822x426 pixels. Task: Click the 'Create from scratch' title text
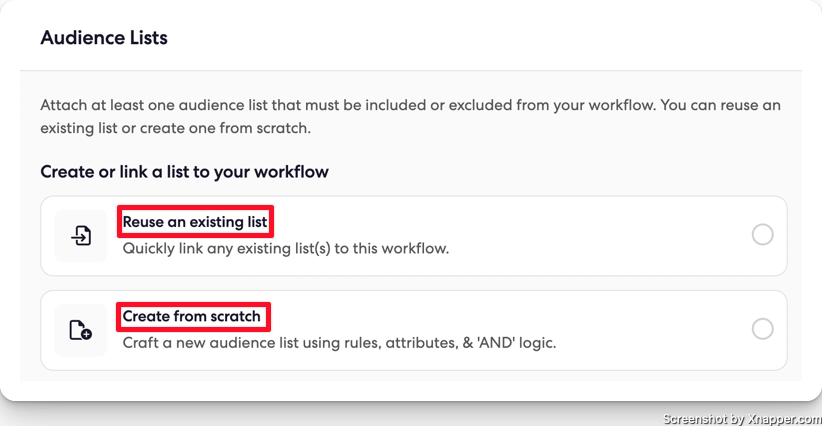click(x=191, y=316)
